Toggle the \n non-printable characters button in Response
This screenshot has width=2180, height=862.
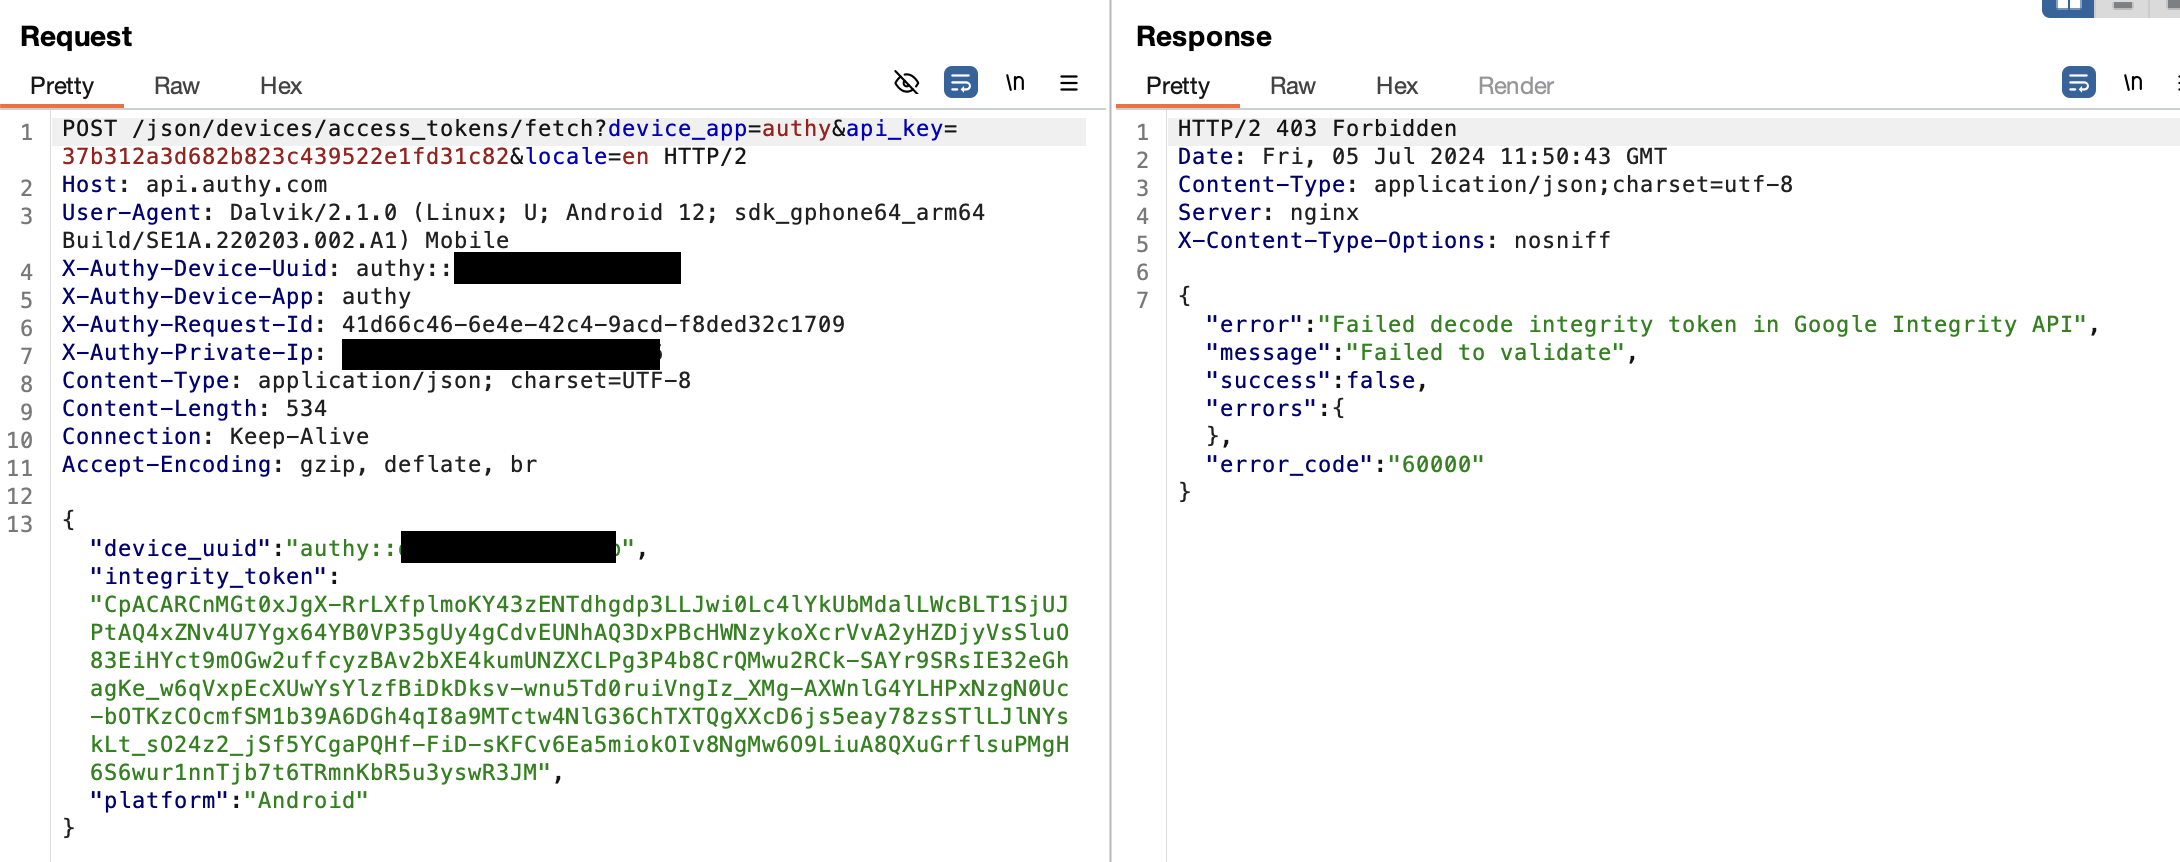(x=2133, y=82)
